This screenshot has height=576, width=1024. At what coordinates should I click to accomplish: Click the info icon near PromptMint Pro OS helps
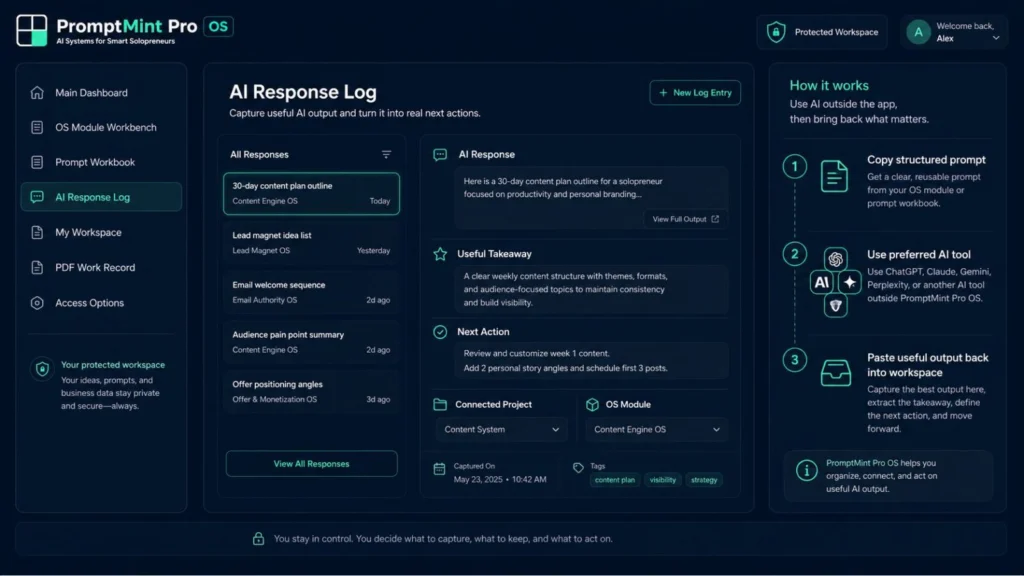[807, 470]
